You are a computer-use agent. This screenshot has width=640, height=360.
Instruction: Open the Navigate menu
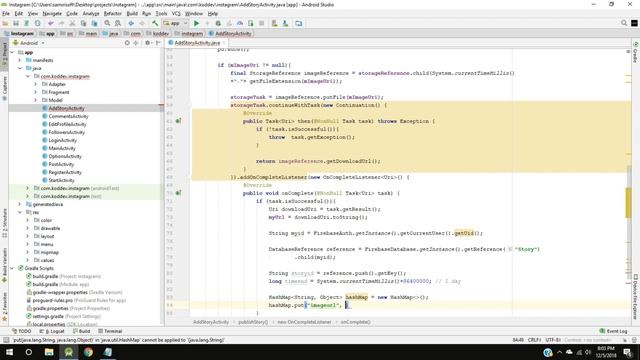tap(52, 13)
